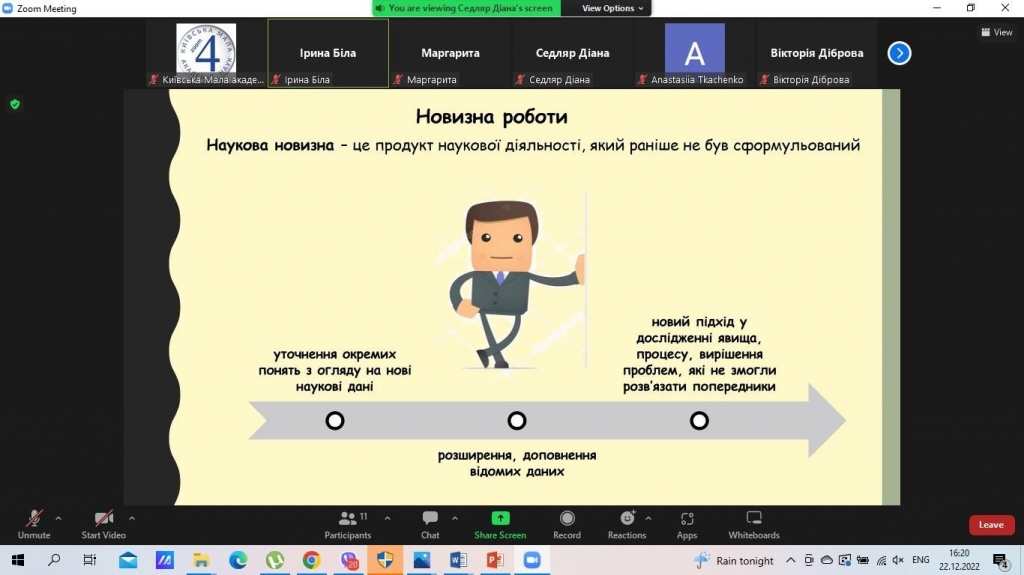Open the 'Rain tonight' weather widget
Viewport: 1024px width, 575px height.
[733, 560]
